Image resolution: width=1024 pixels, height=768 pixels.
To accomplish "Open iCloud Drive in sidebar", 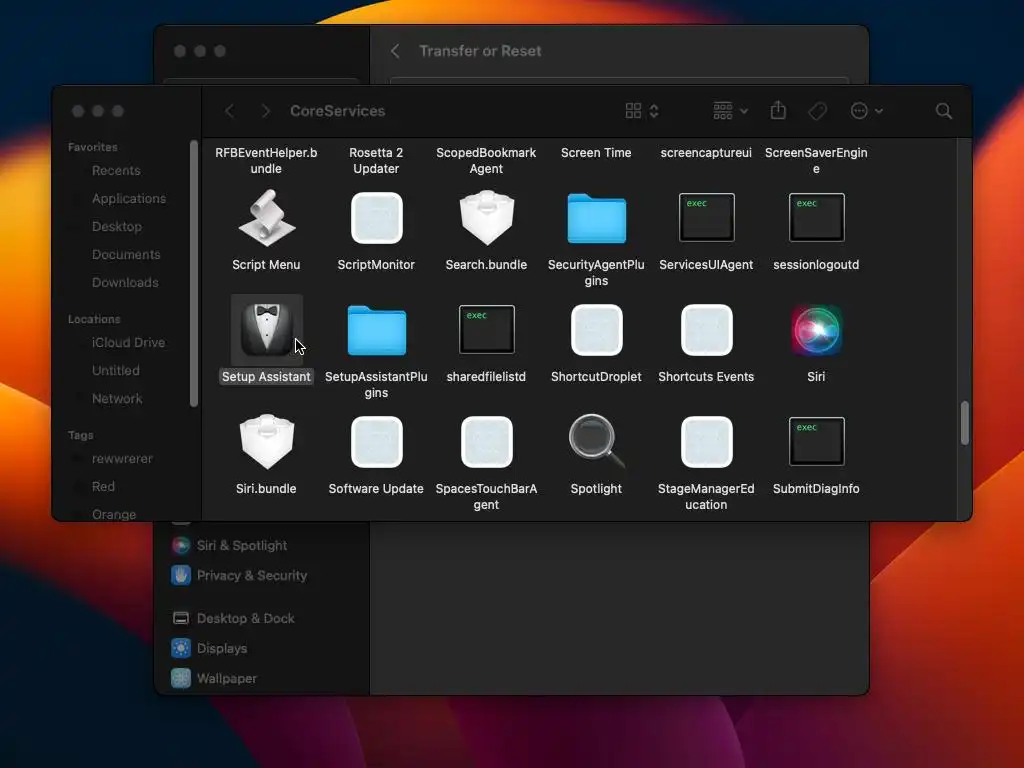I will 129,343.
